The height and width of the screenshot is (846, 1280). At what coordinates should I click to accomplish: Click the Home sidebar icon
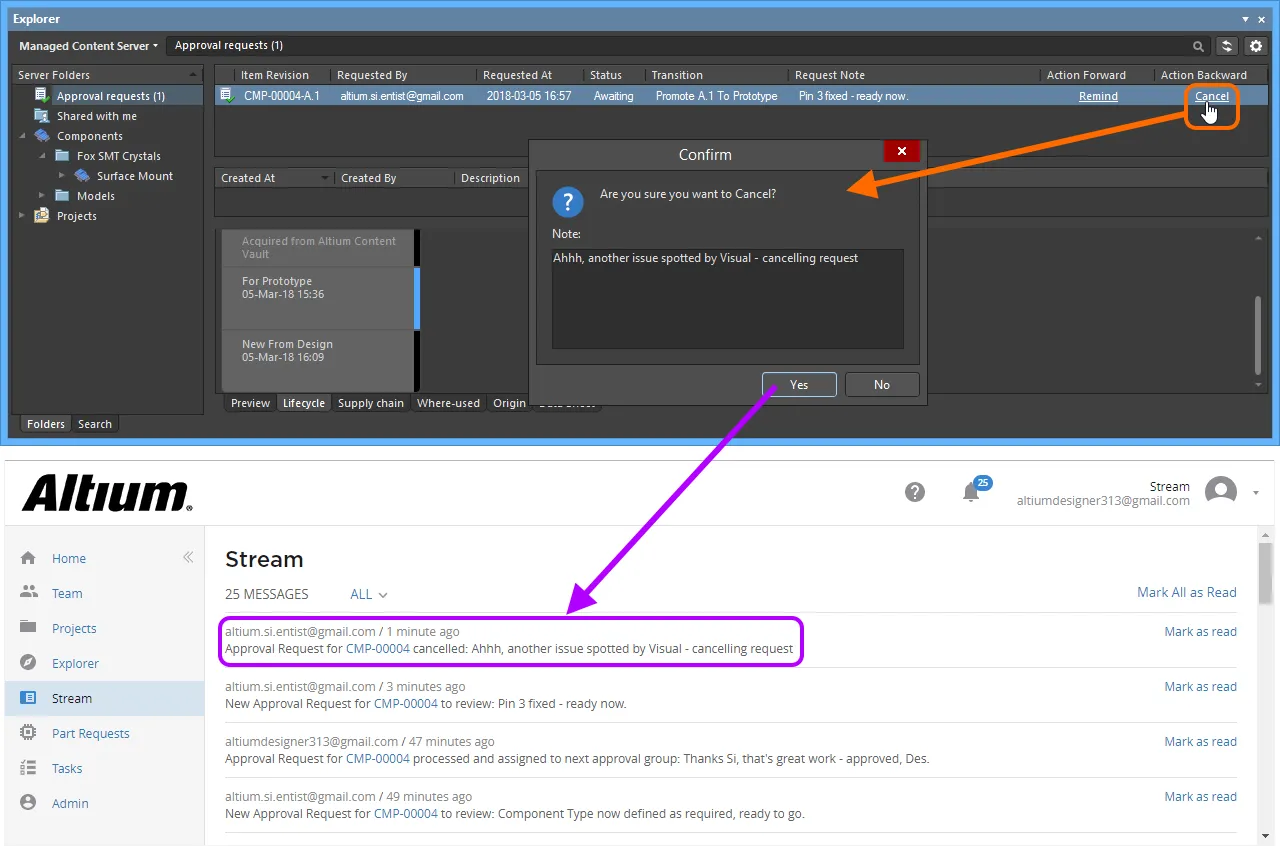pos(28,558)
